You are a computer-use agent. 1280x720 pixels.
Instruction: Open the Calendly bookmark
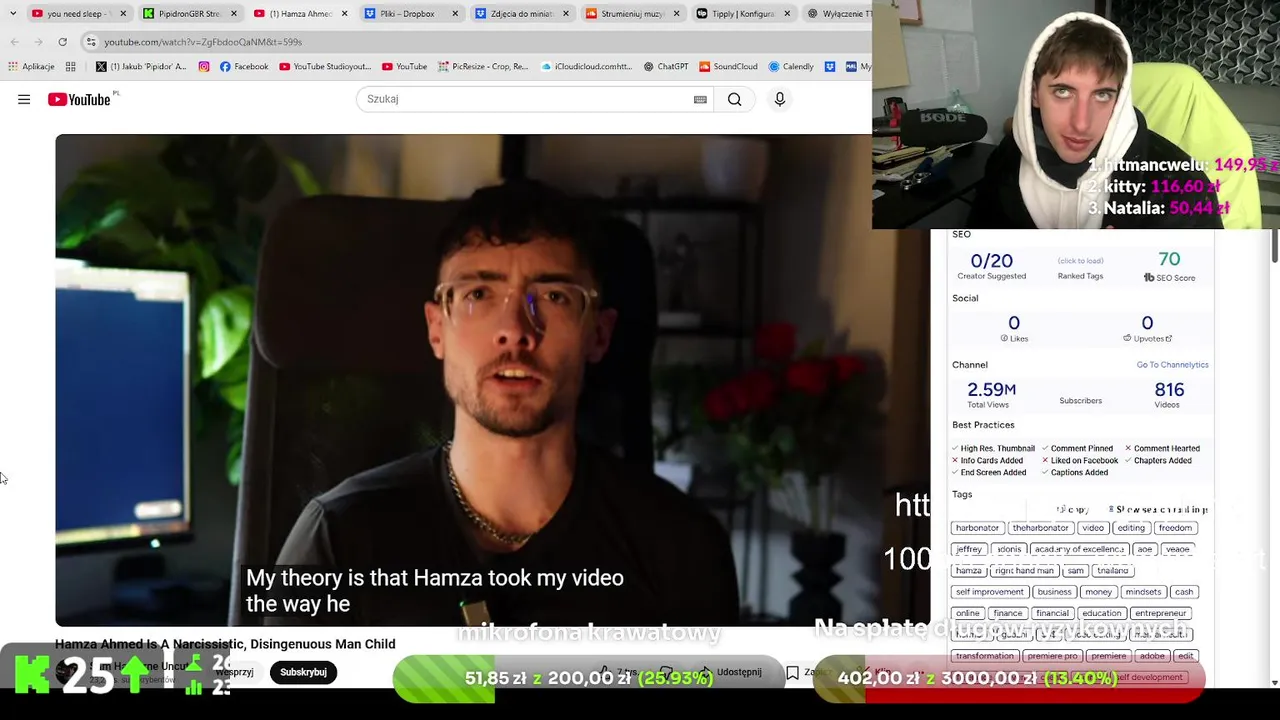(791, 67)
